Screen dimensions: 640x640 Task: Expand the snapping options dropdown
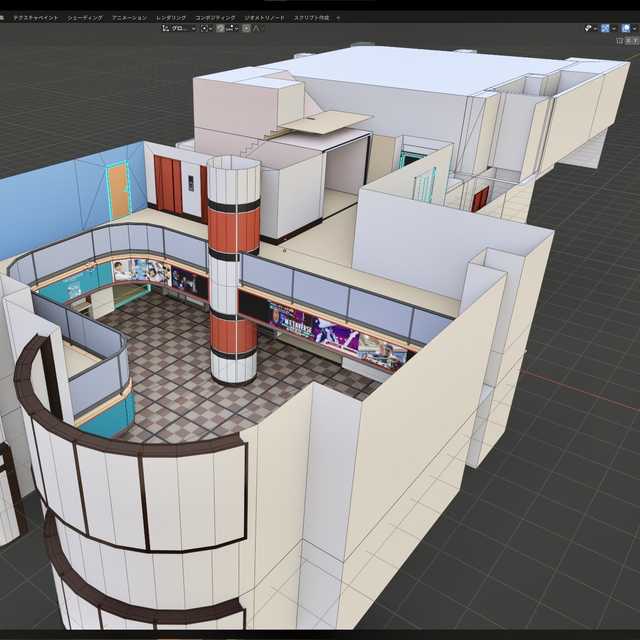pos(234,29)
